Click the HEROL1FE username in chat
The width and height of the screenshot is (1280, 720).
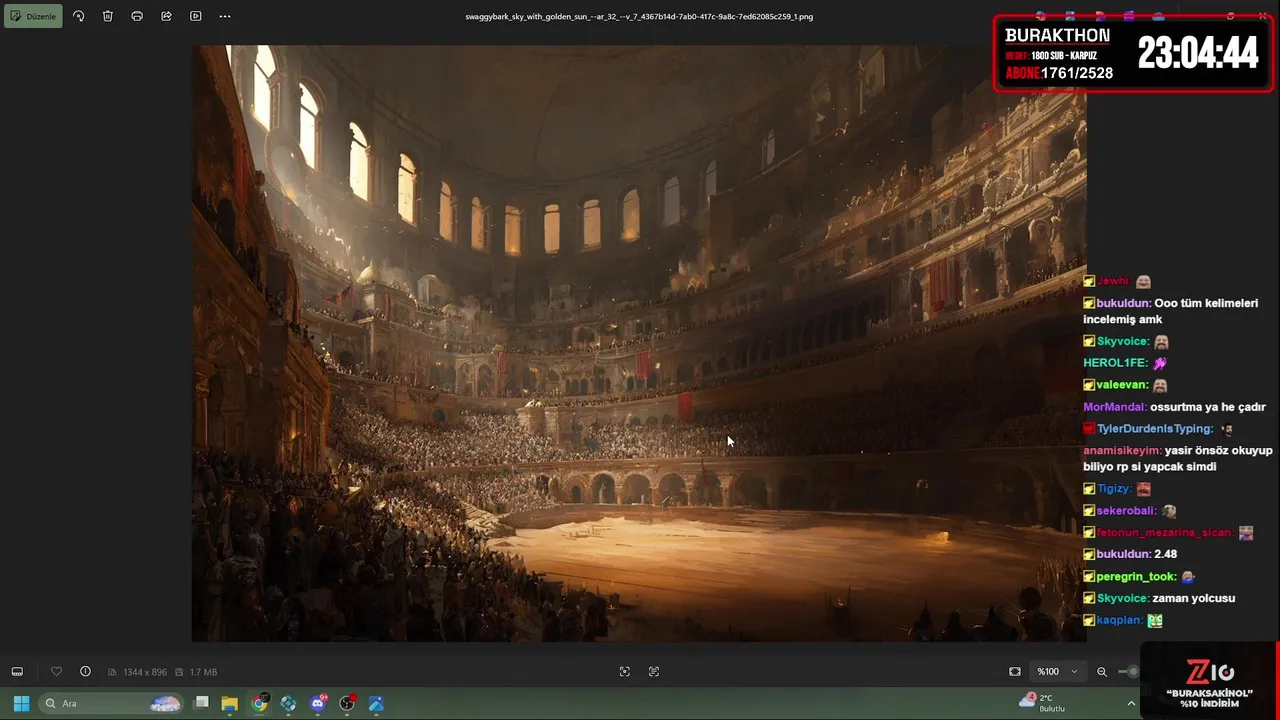(1115, 363)
